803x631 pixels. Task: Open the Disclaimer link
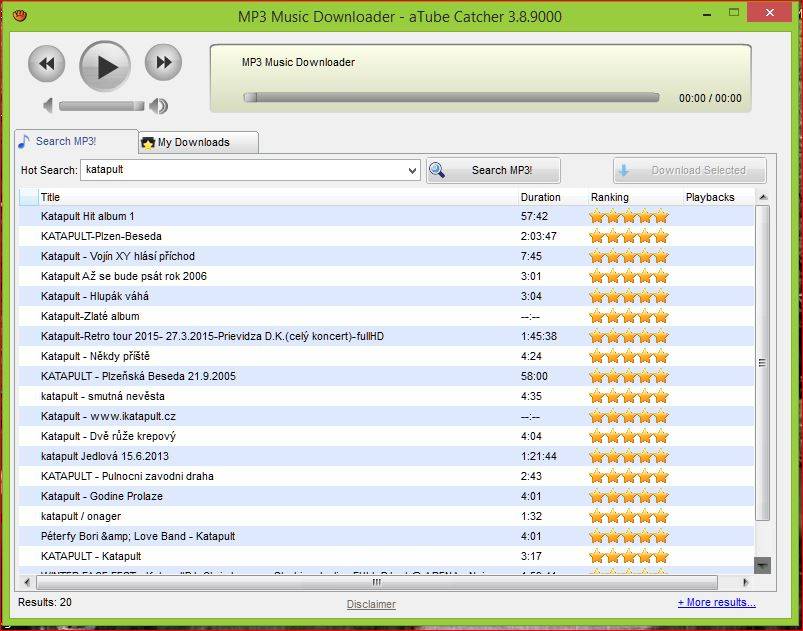click(x=371, y=604)
